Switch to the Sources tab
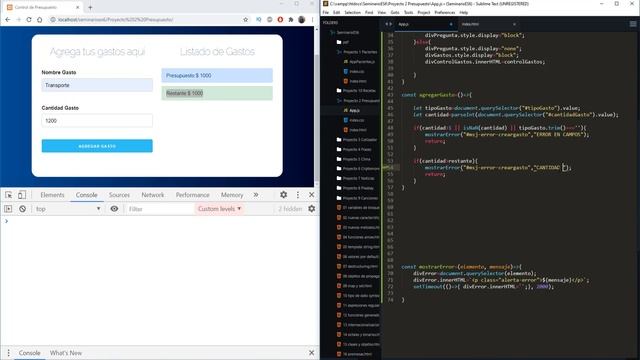The width and height of the screenshot is (640, 360). point(119,195)
